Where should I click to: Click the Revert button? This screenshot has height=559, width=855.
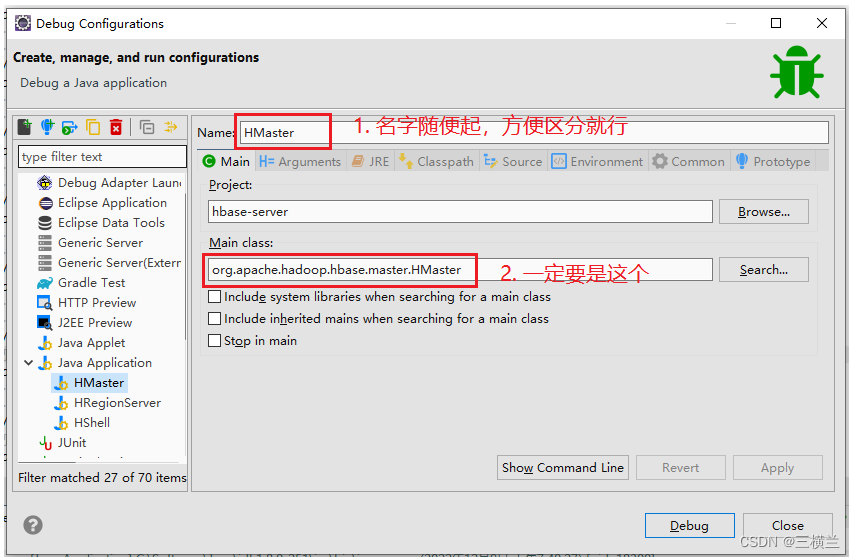point(681,468)
